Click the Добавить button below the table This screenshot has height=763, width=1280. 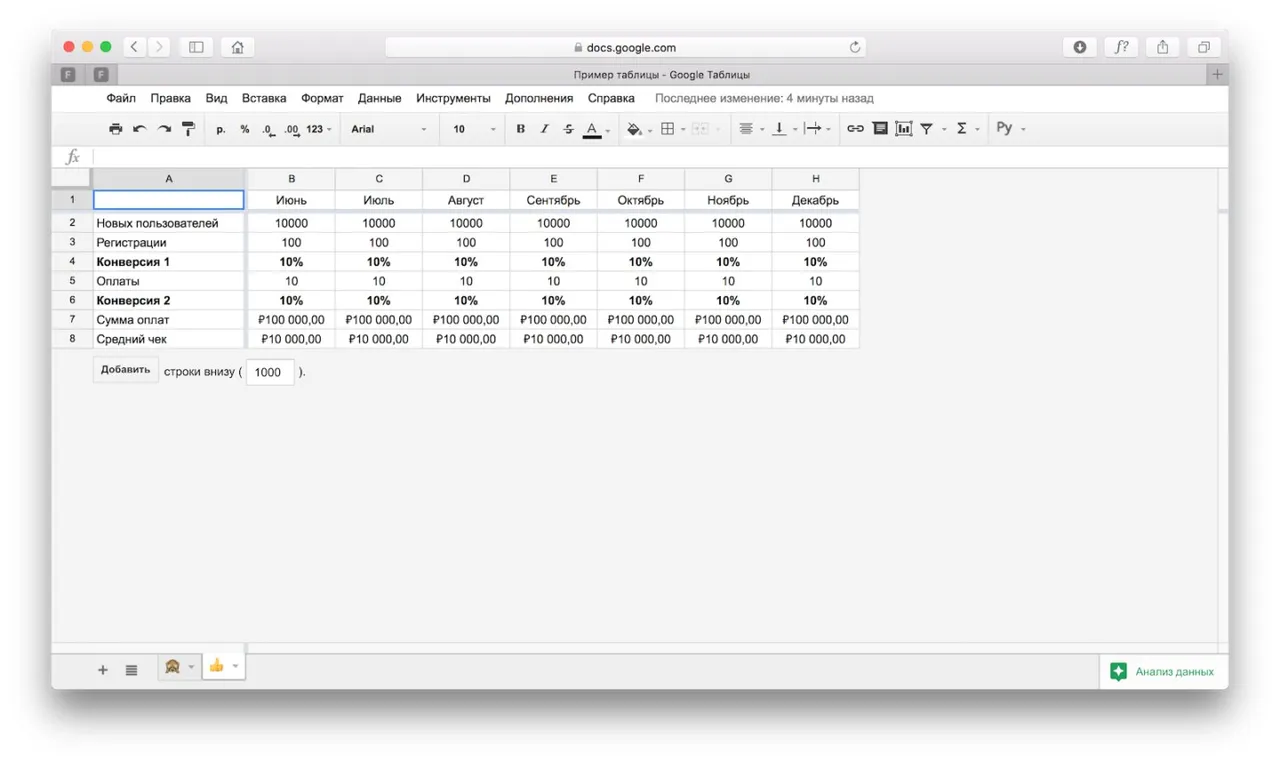(x=125, y=370)
